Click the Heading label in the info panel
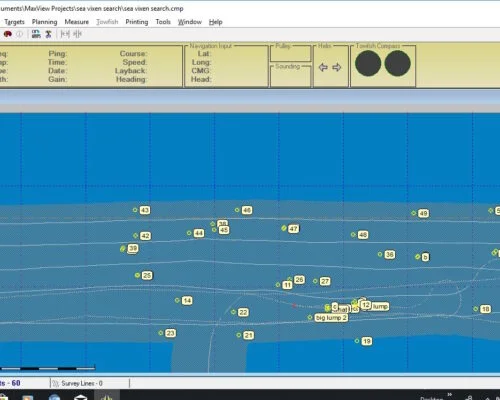Screen dimensions: 500x400 (x=131, y=79)
